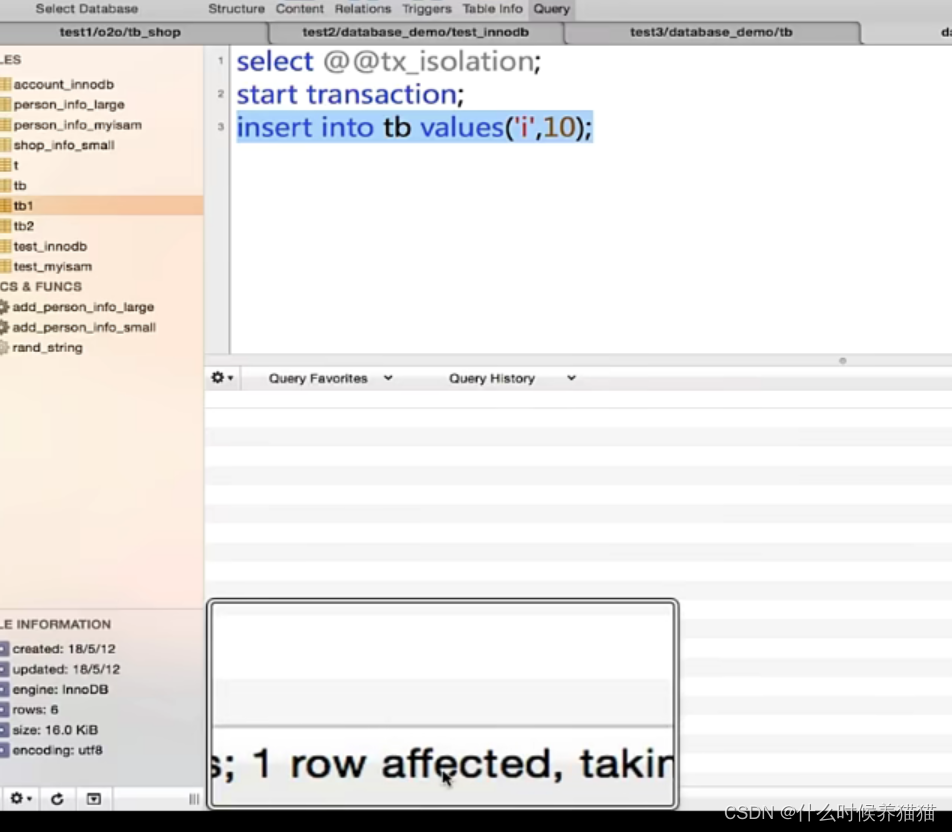Click the Select Database dropdown
Image resolution: width=952 pixels, height=832 pixels.
click(x=87, y=9)
